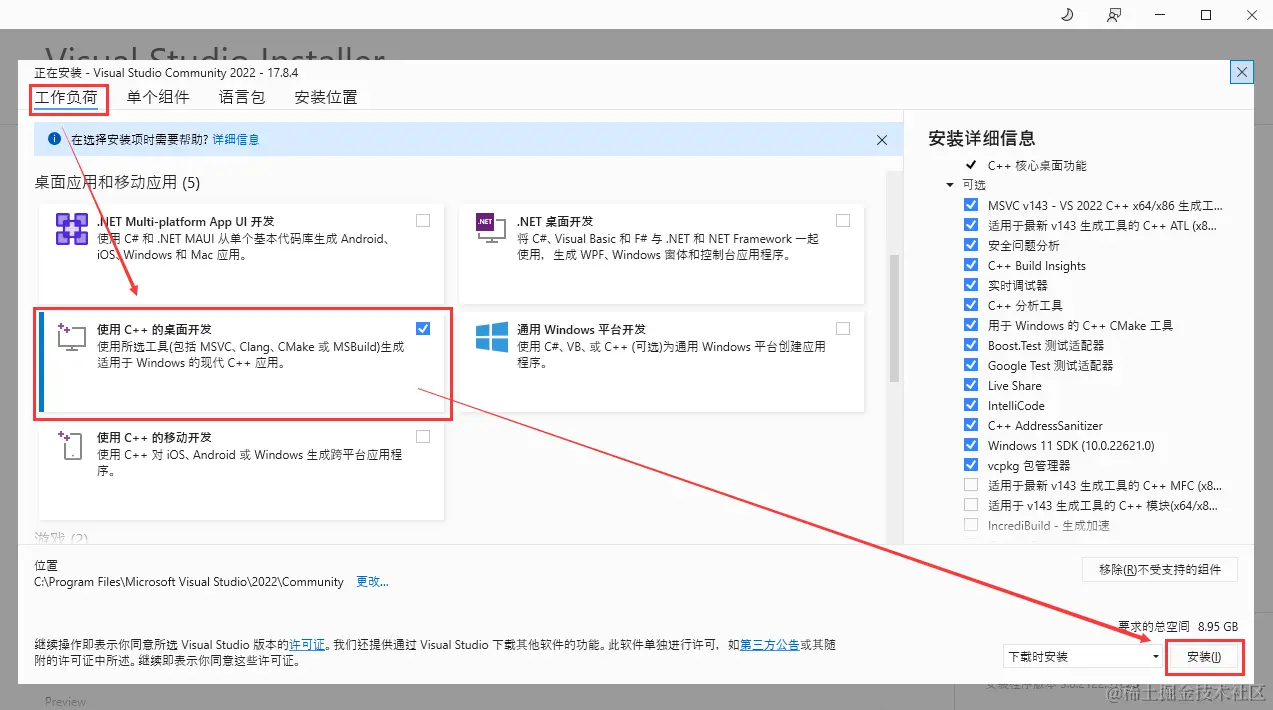Open the 下载时安装 dropdown
The height and width of the screenshot is (710, 1273).
(1084, 656)
